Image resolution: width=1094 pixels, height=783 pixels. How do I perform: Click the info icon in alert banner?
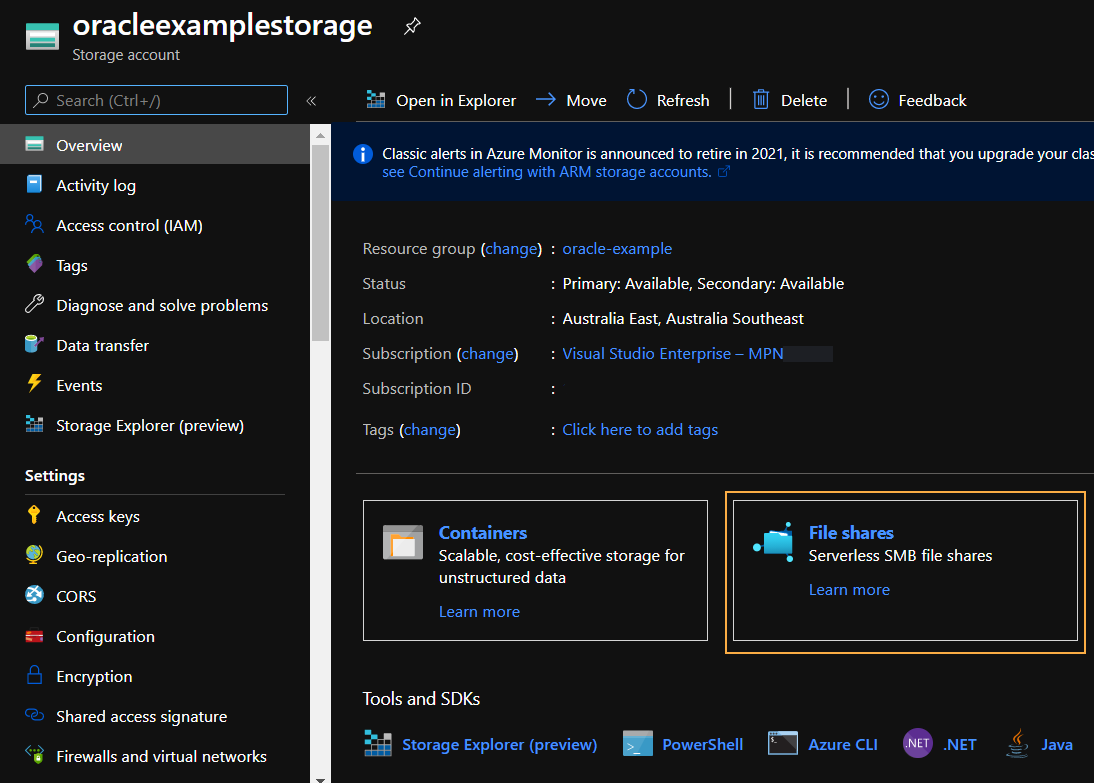click(363, 154)
